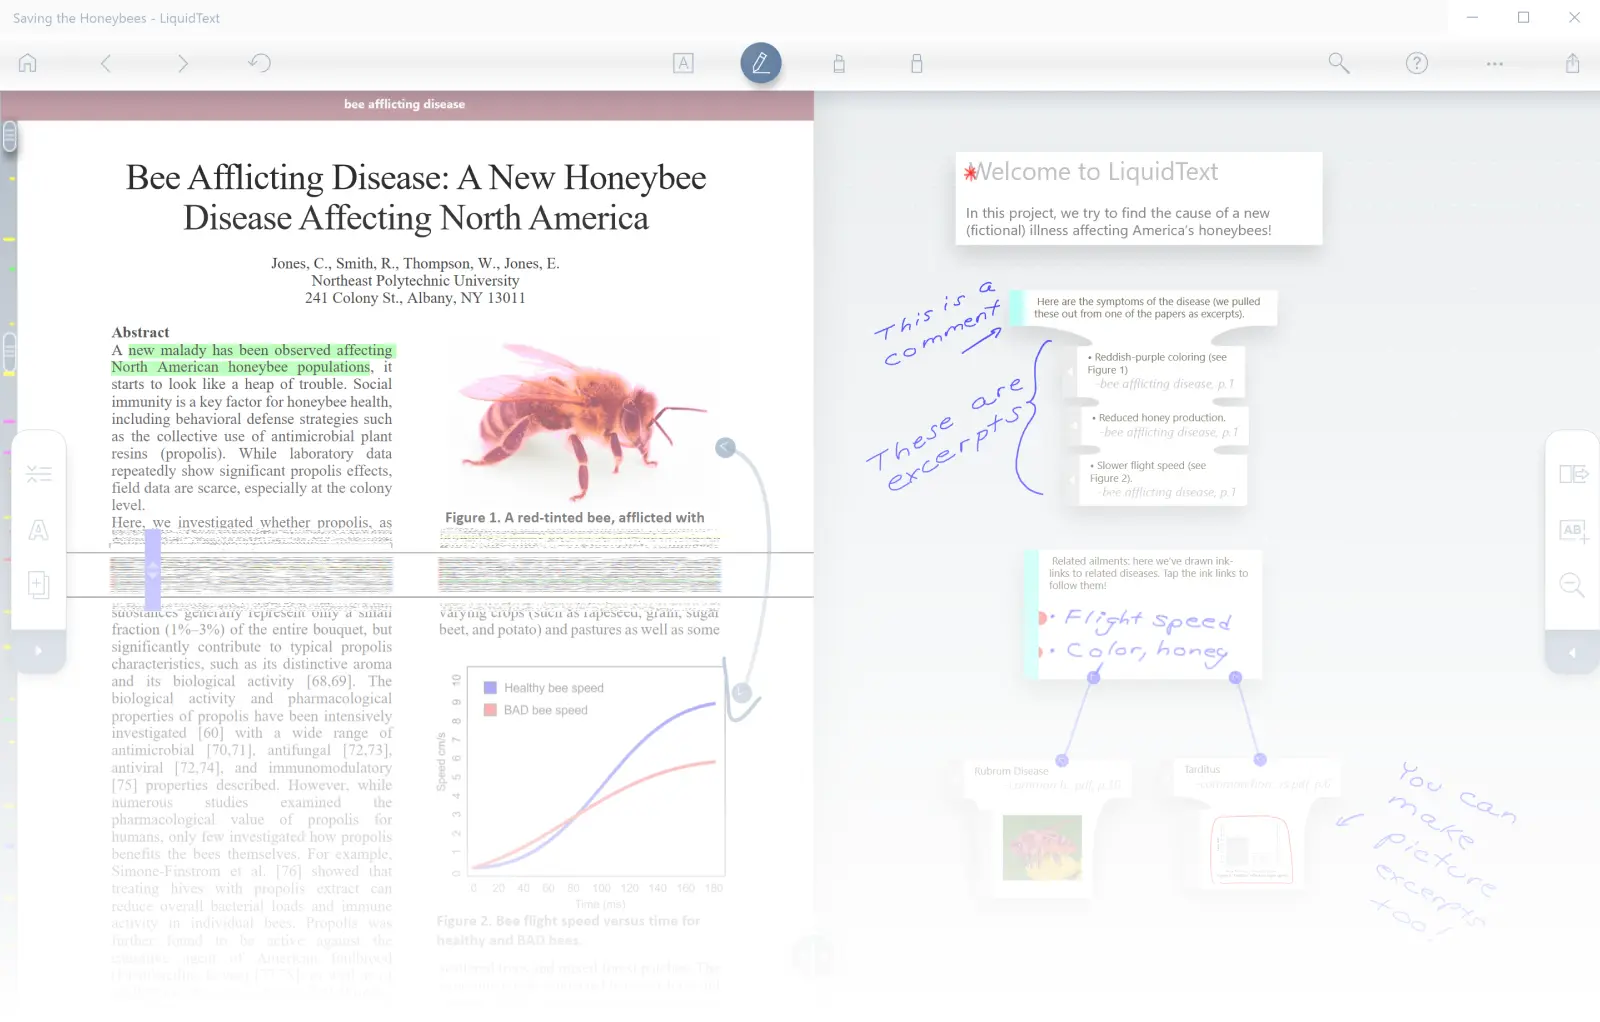1600x1022 pixels.
Task: Collapse the right tools panel
Action: 1572,651
